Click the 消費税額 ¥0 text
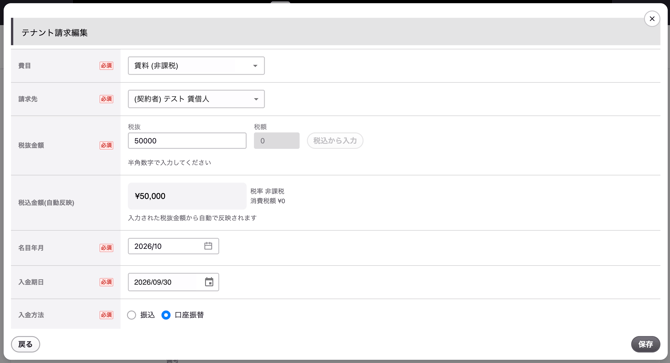Viewport: 670px width, 363px height. (x=267, y=201)
